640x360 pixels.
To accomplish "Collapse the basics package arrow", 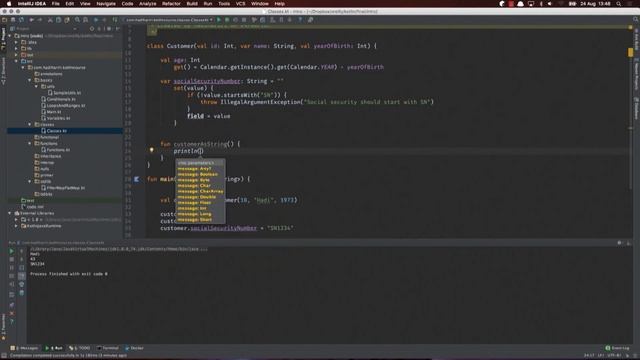I will (x=30, y=80).
